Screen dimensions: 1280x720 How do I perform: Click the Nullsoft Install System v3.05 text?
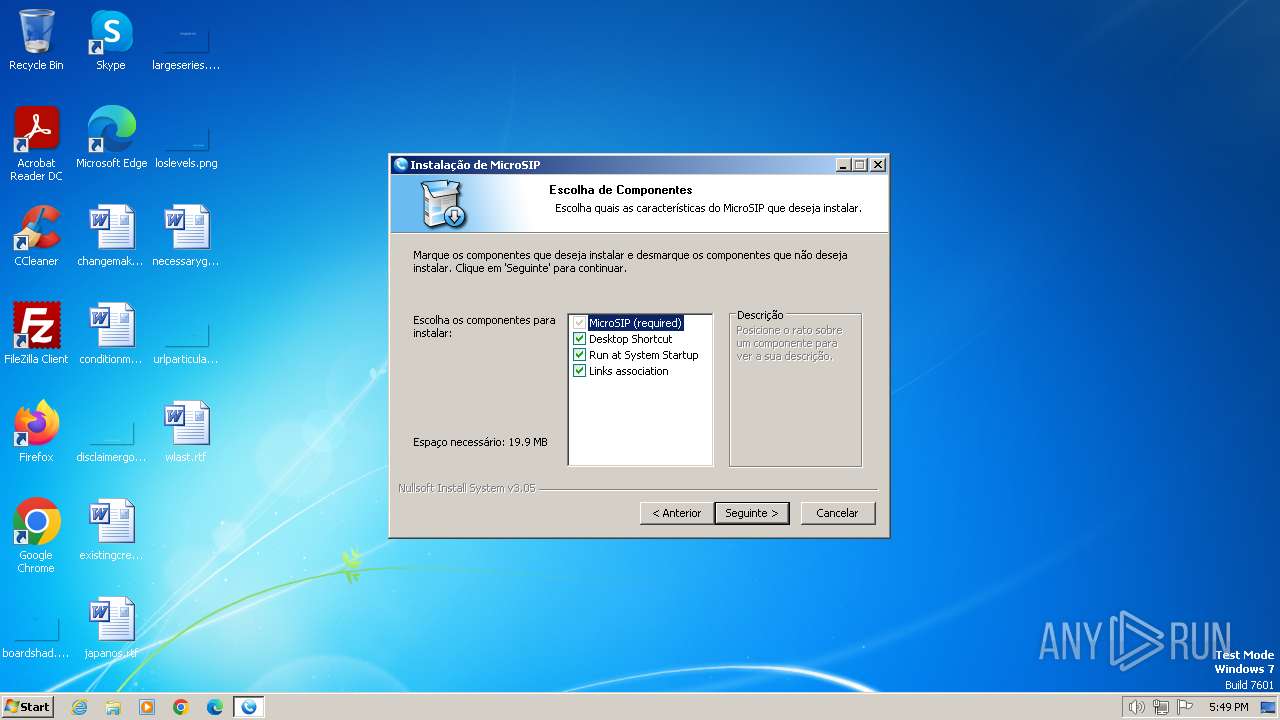click(x=467, y=489)
